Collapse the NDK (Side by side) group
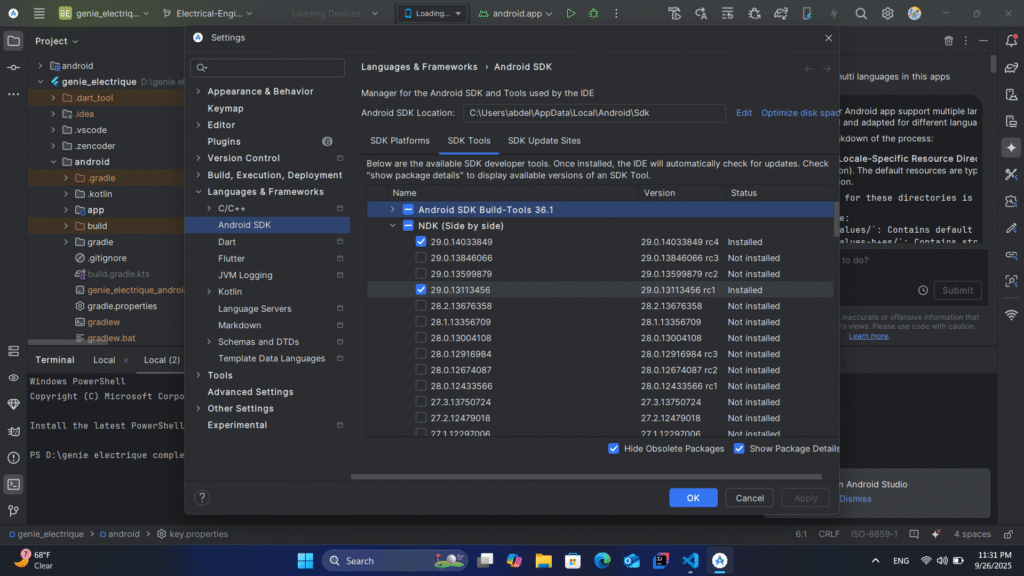 tap(393, 226)
